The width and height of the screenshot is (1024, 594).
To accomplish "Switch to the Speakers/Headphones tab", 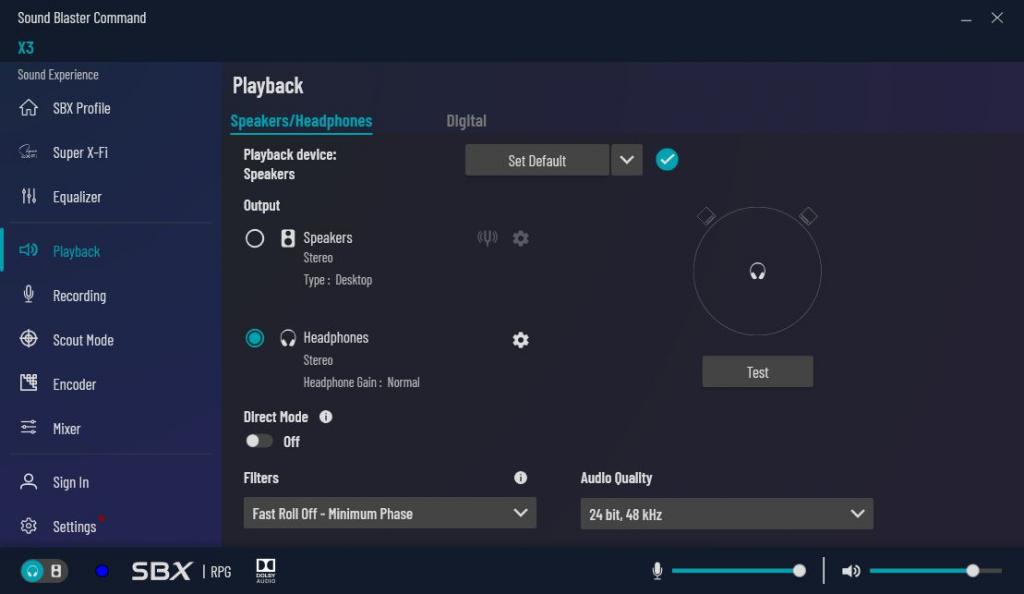I will click(x=301, y=121).
